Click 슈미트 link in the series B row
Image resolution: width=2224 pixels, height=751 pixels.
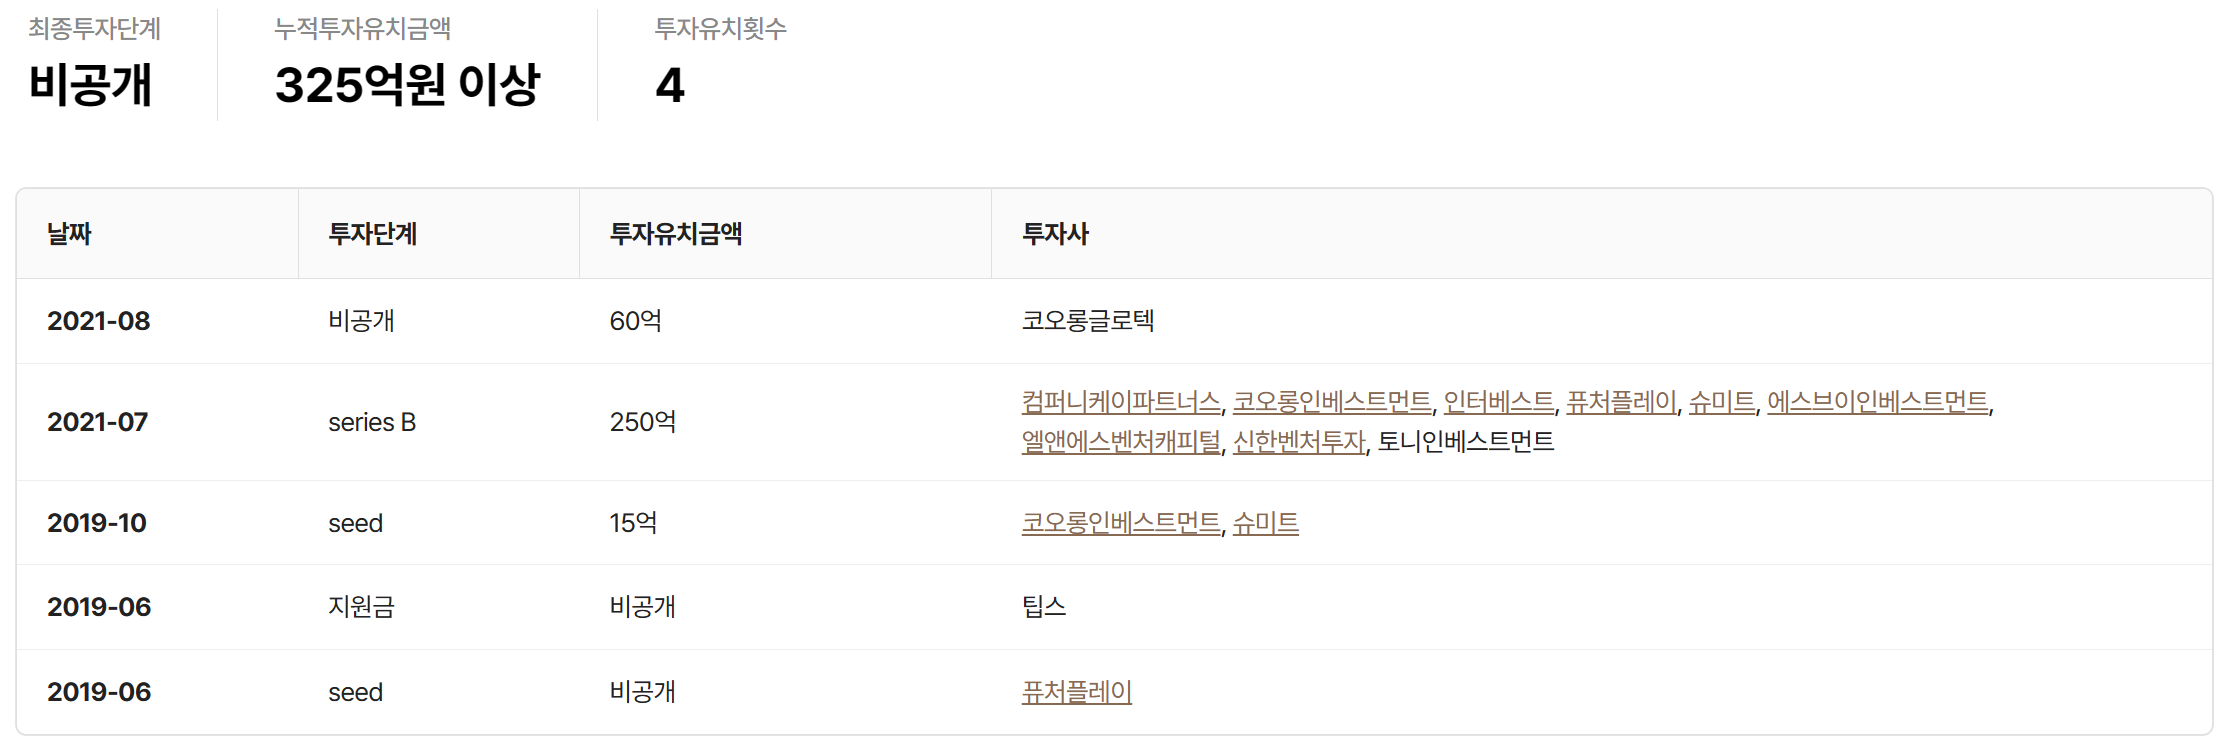(1722, 402)
